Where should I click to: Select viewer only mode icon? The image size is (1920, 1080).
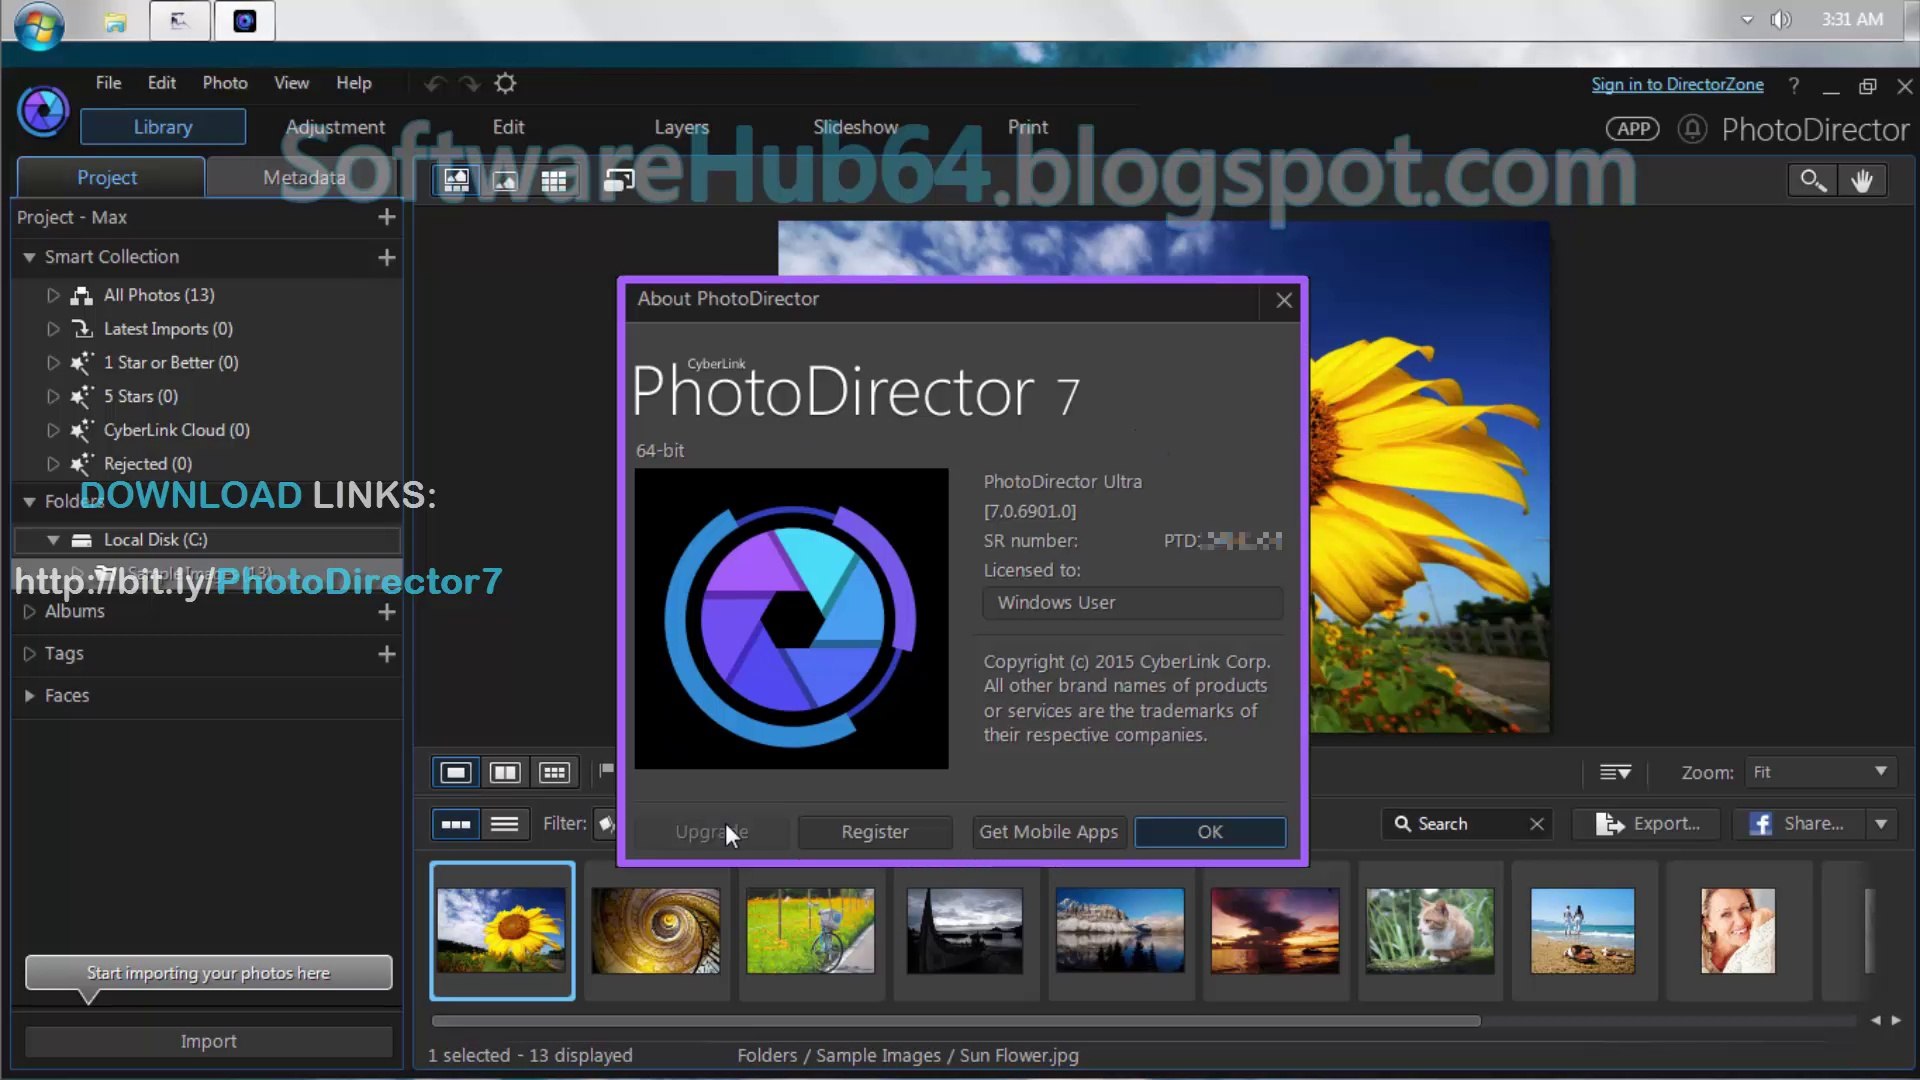pos(505,180)
